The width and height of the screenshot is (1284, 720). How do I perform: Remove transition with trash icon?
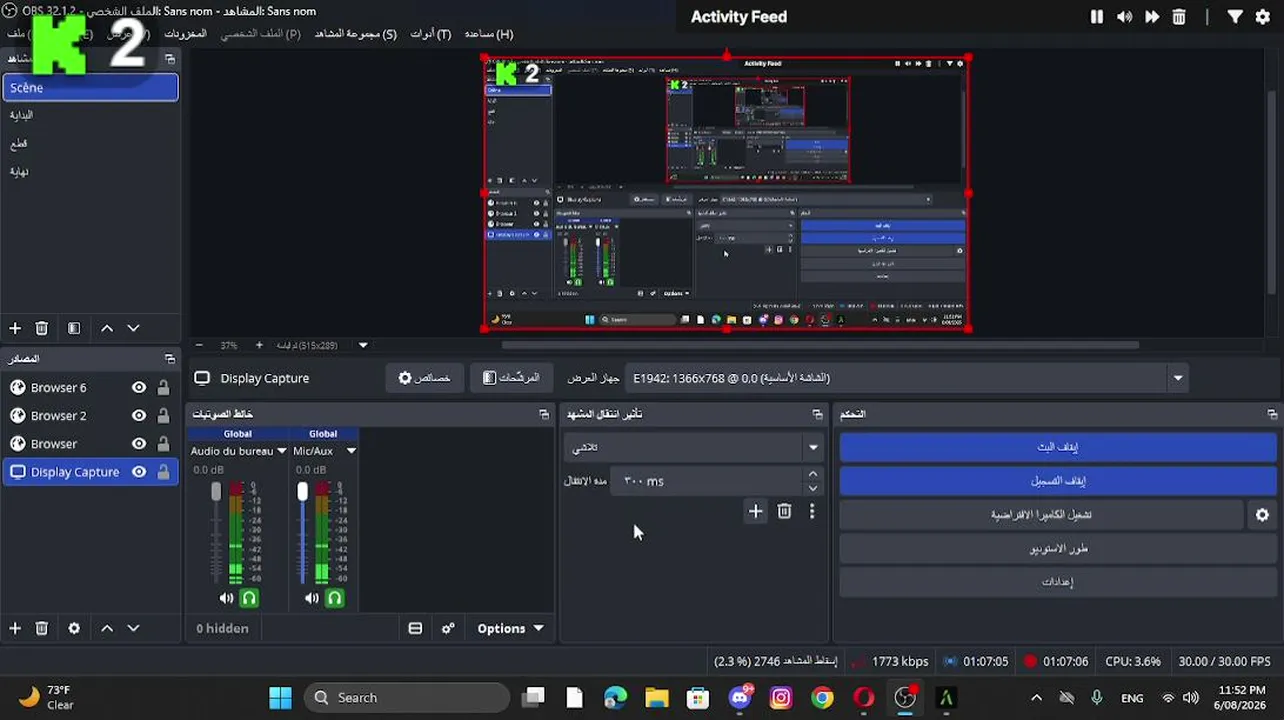click(x=785, y=511)
